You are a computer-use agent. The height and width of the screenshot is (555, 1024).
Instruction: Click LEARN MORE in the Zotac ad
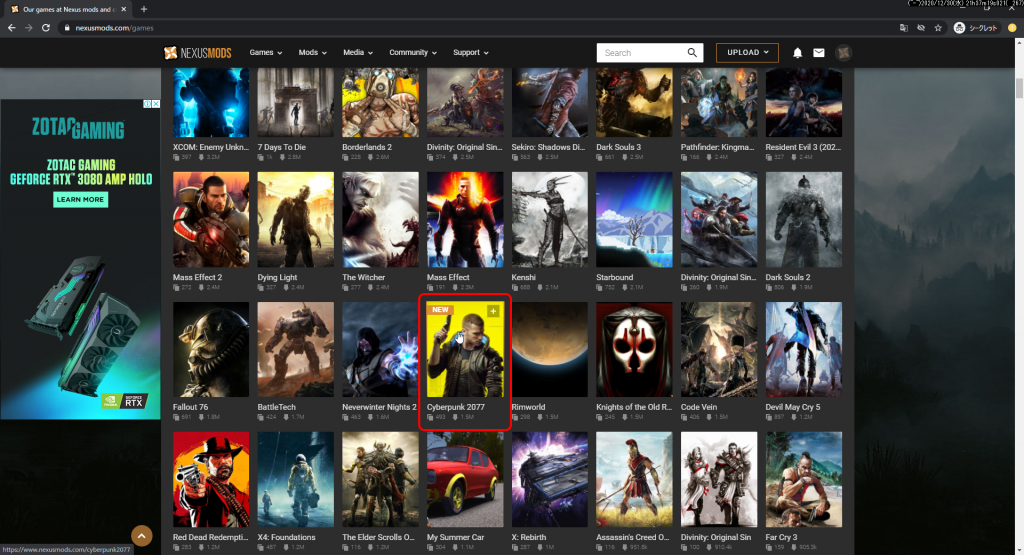point(80,200)
